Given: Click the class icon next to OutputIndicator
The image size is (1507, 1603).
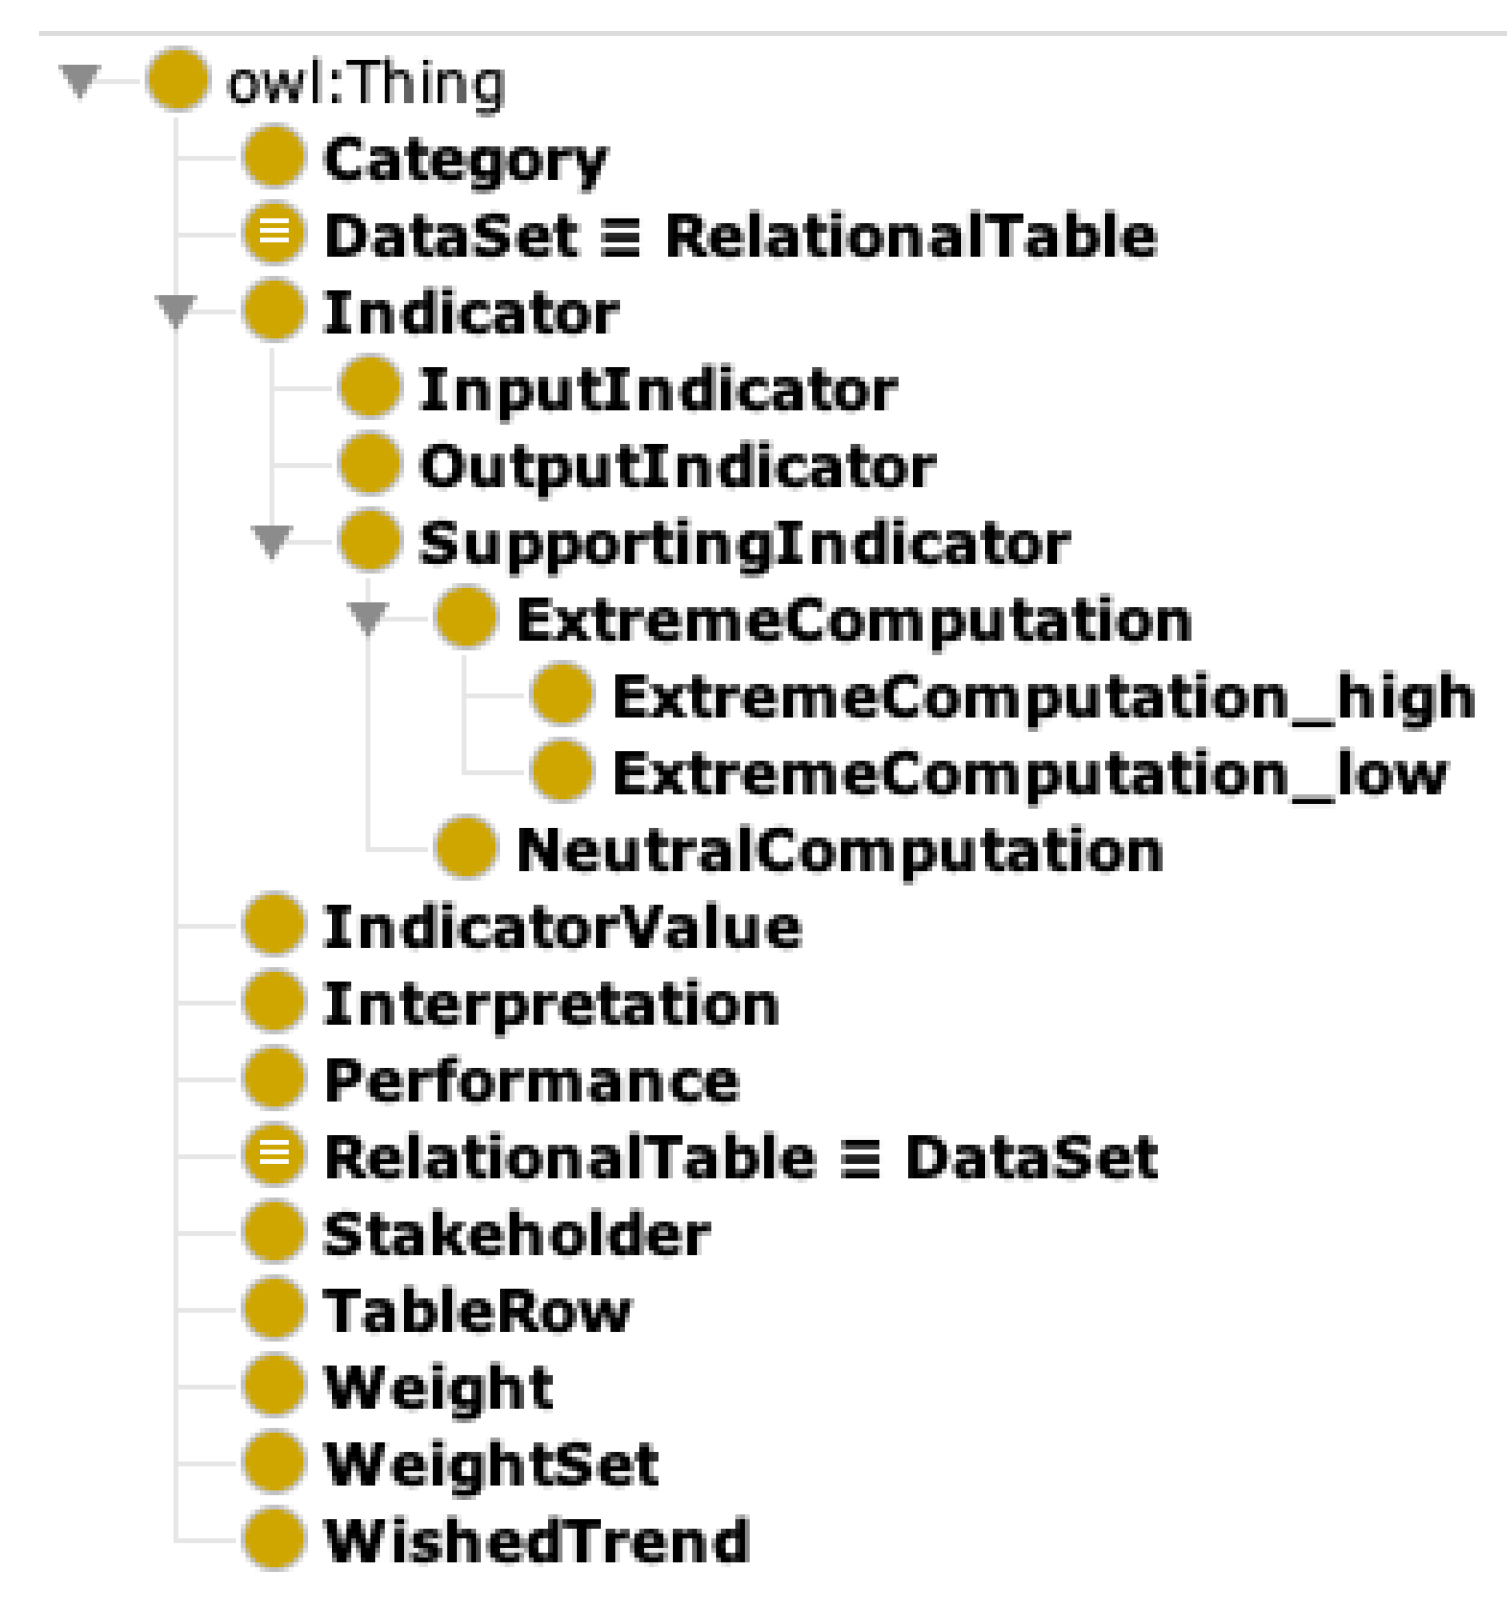Looking at the screenshot, I should tap(369, 465).
